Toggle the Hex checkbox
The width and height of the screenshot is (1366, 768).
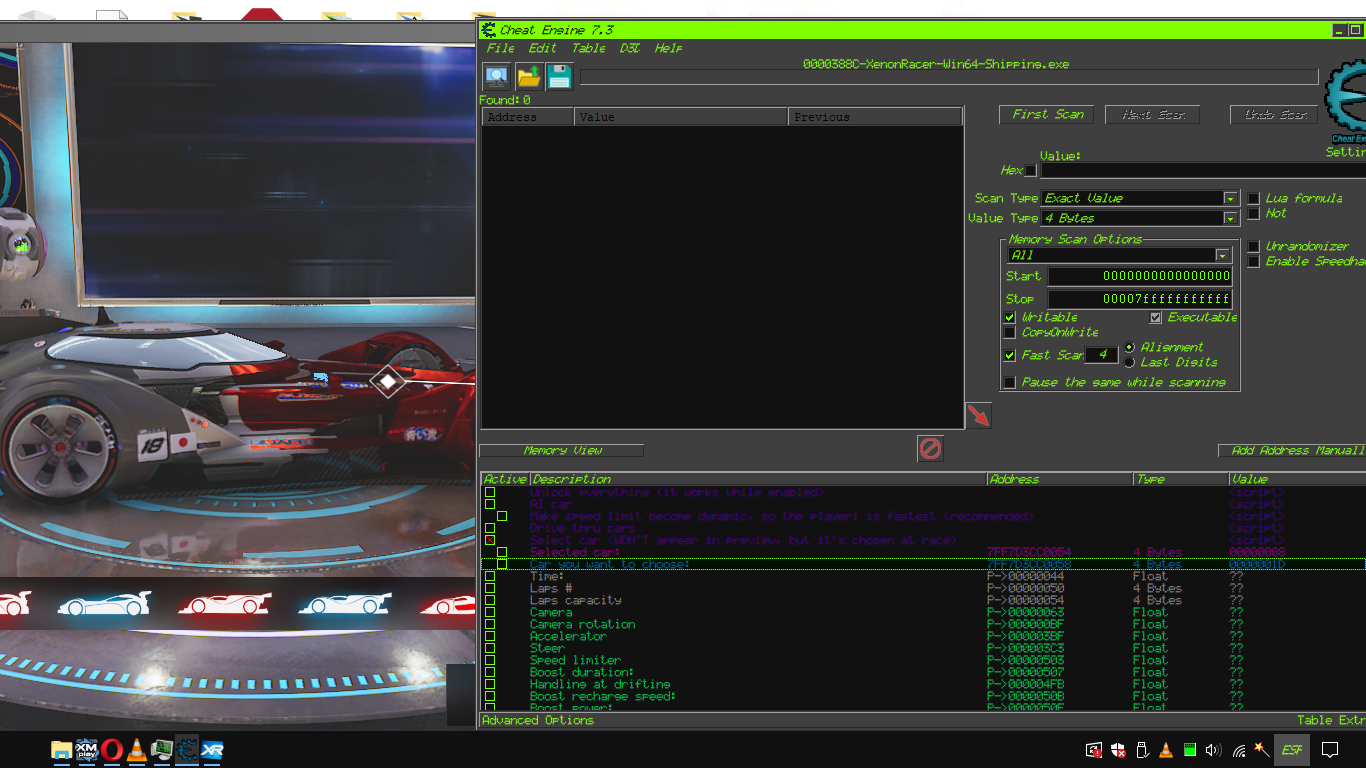click(1031, 170)
